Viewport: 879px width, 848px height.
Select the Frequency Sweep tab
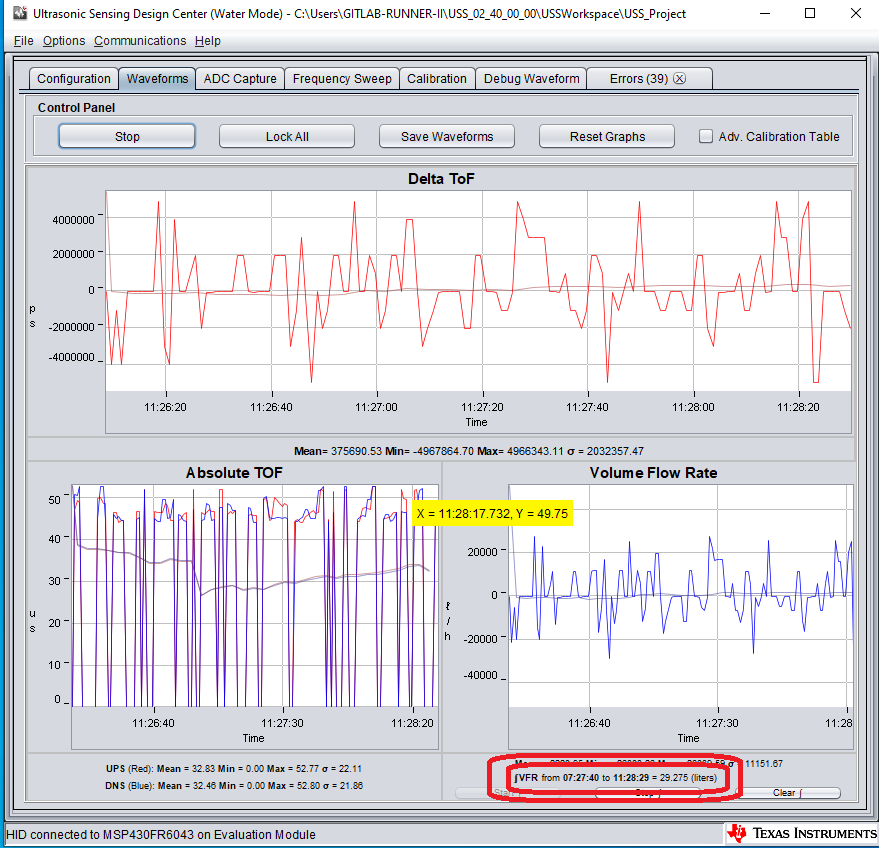pos(342,77)
